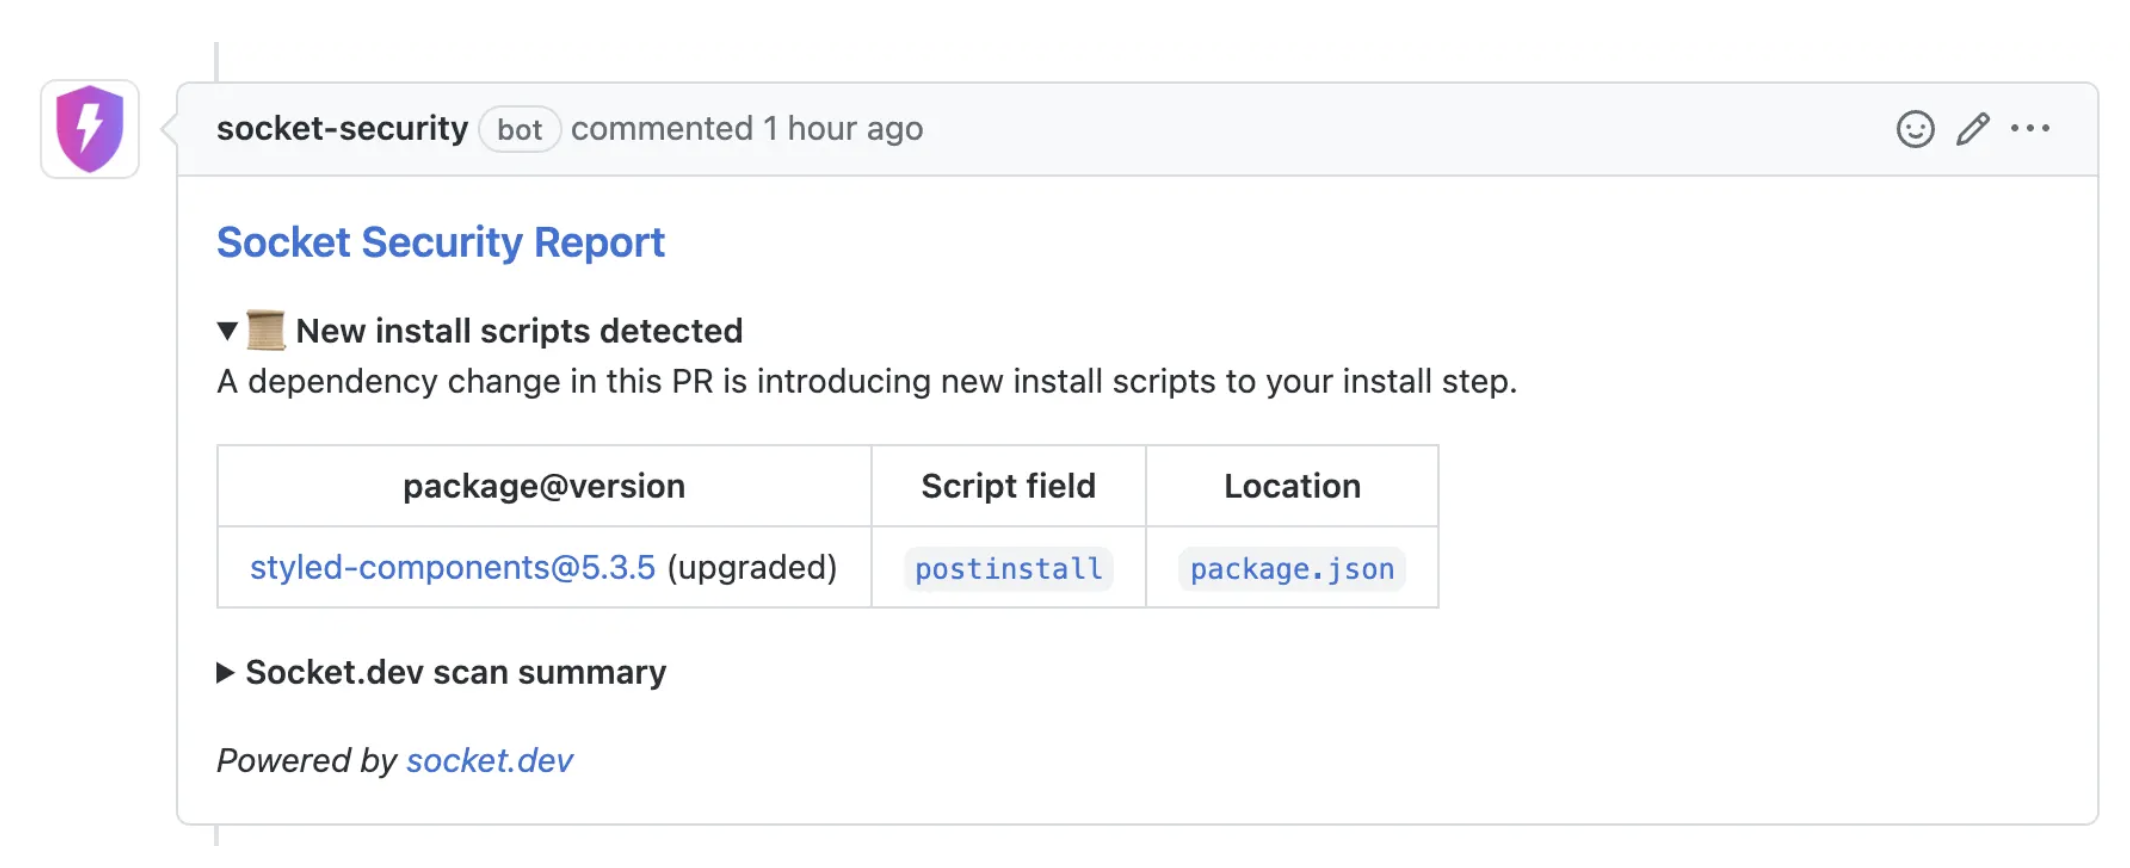Click the 'bot' badge label

pos(519,130)
